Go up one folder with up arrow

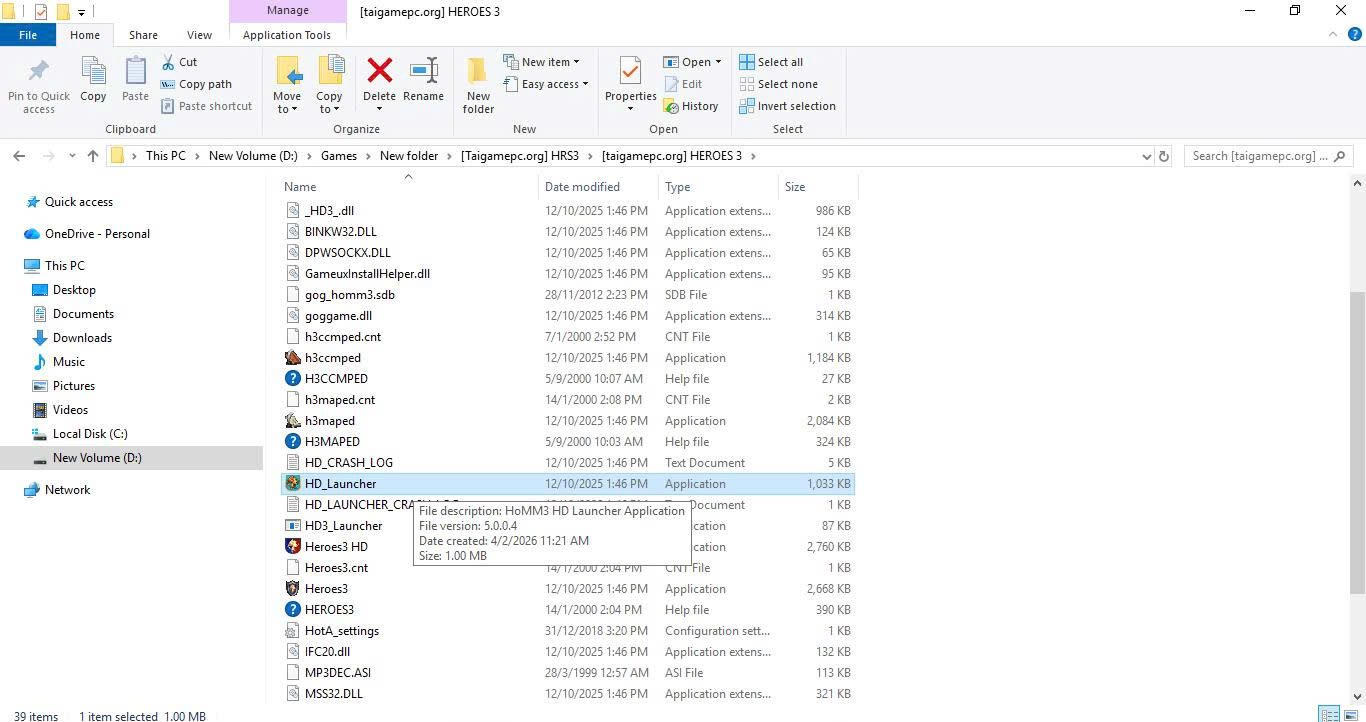point(93,156)
